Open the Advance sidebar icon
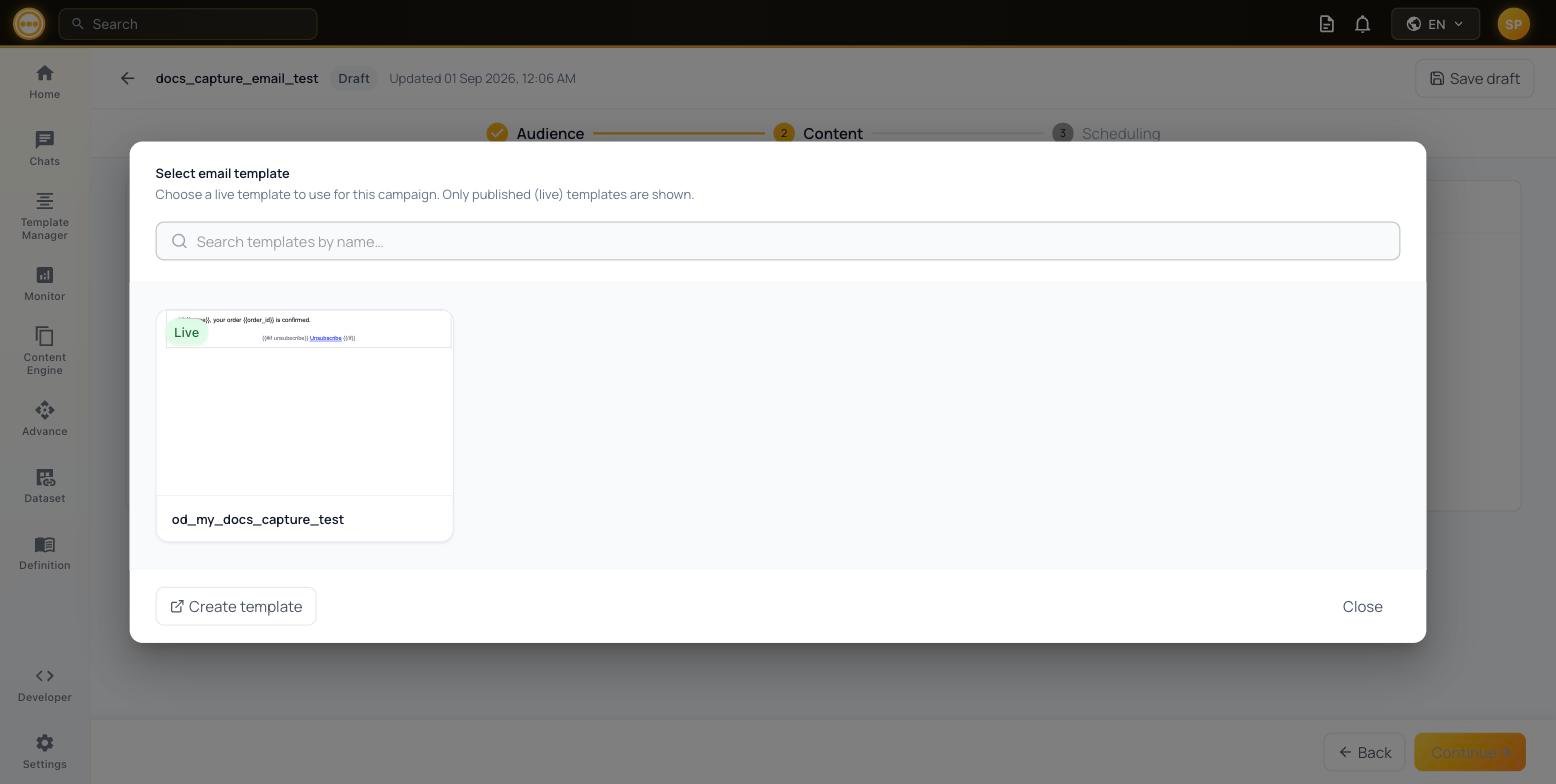 click(44, 419)
